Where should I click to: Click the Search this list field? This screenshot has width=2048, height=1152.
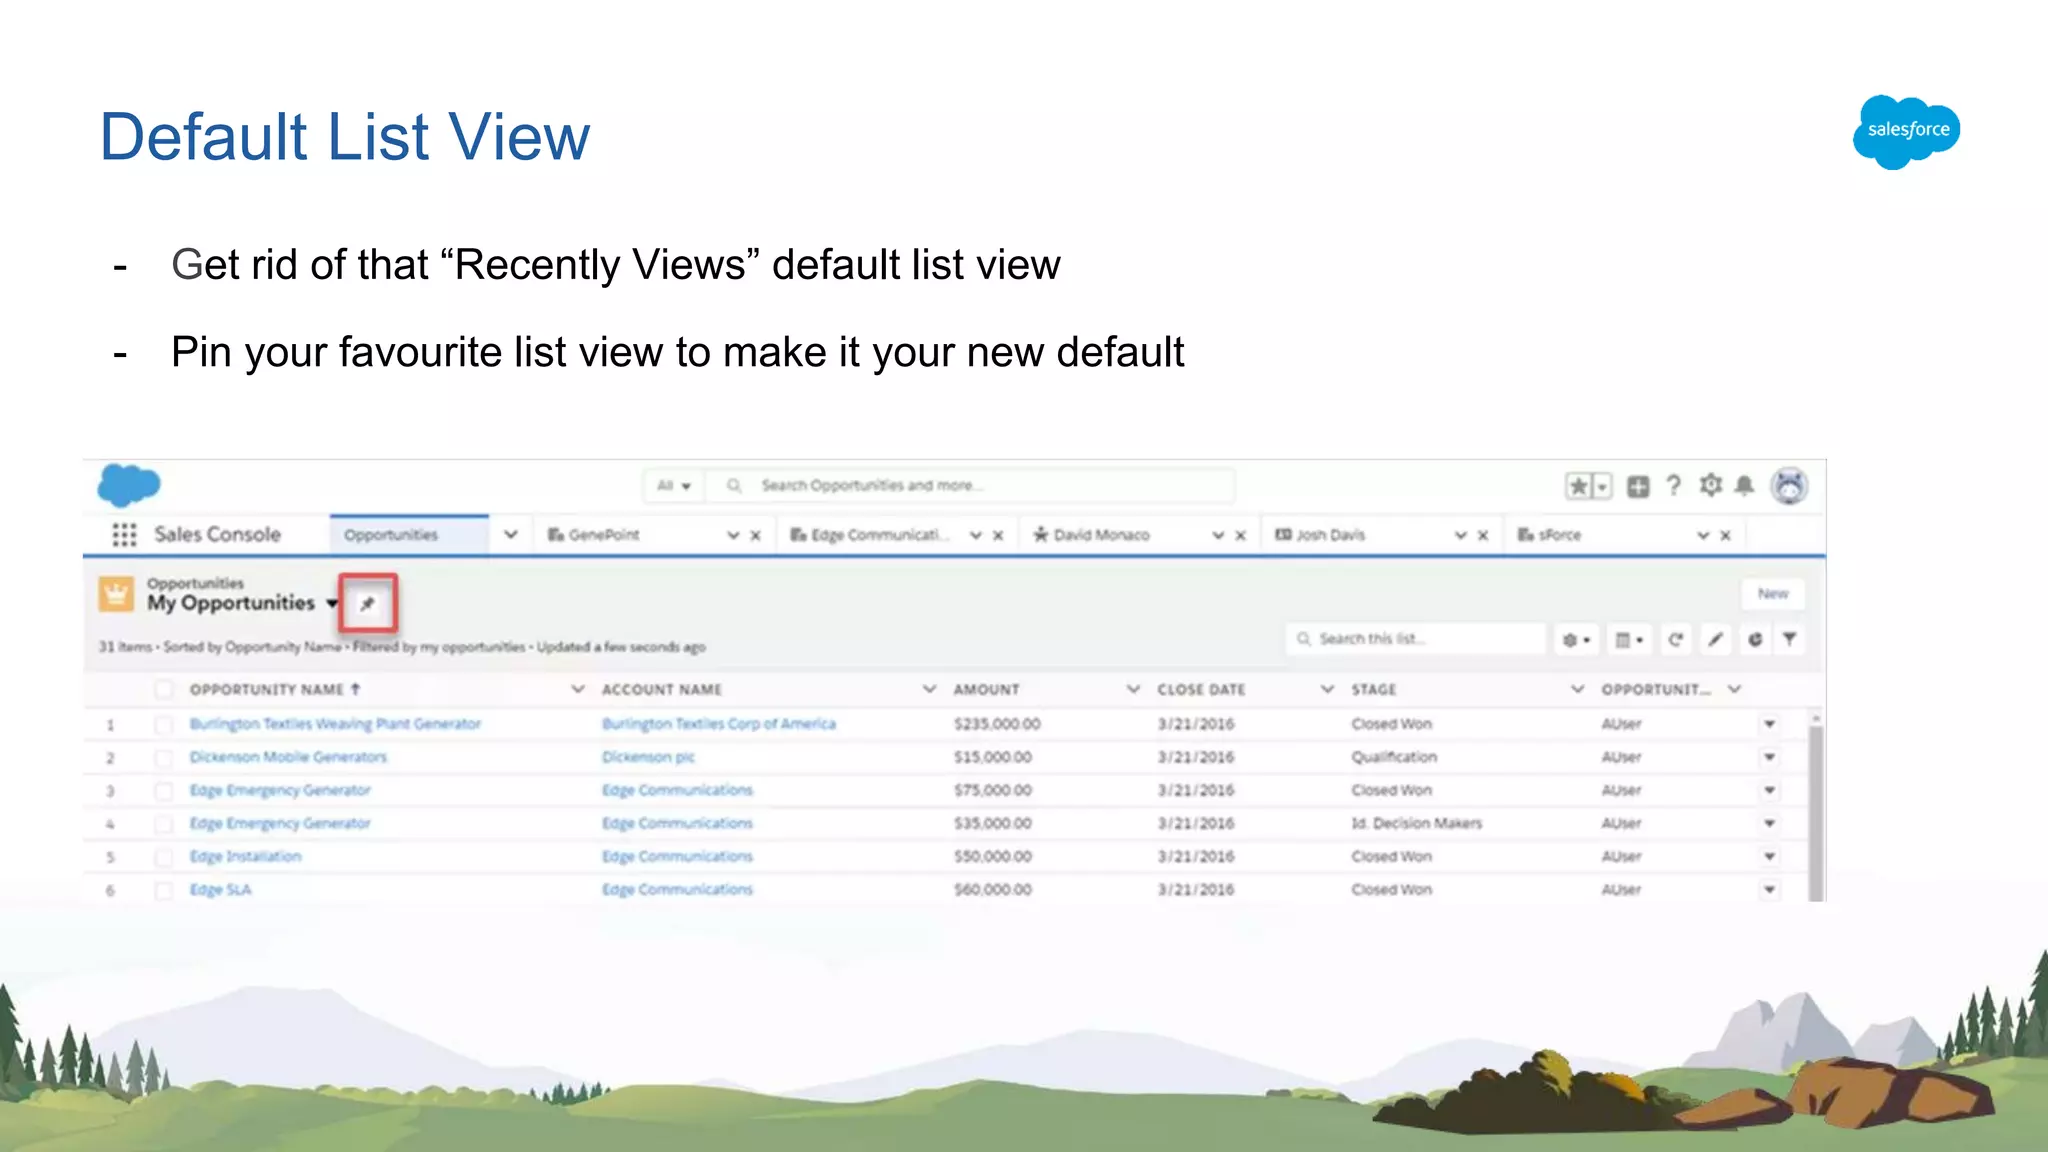click(1416, 639)
